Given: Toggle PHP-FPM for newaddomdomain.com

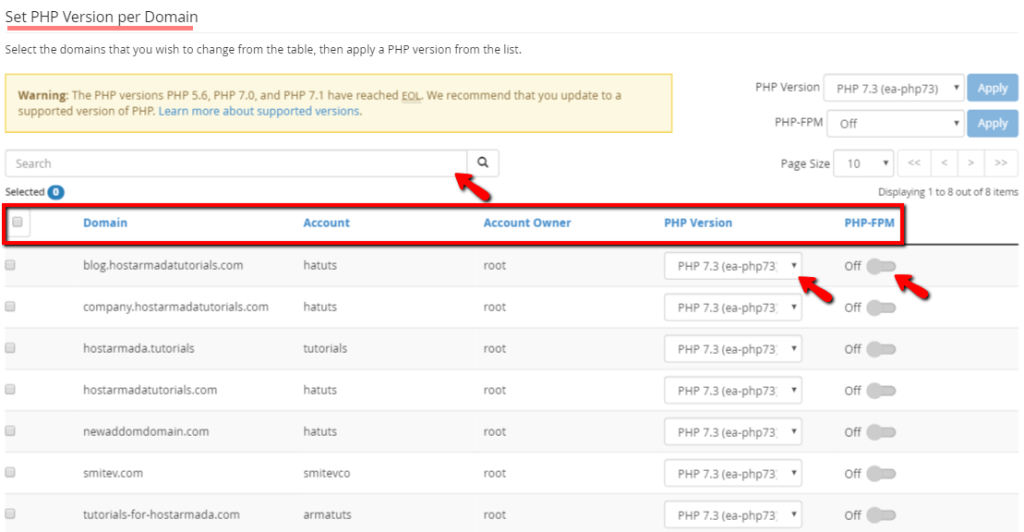Looking at the screenshot, I should pos(881,432).
